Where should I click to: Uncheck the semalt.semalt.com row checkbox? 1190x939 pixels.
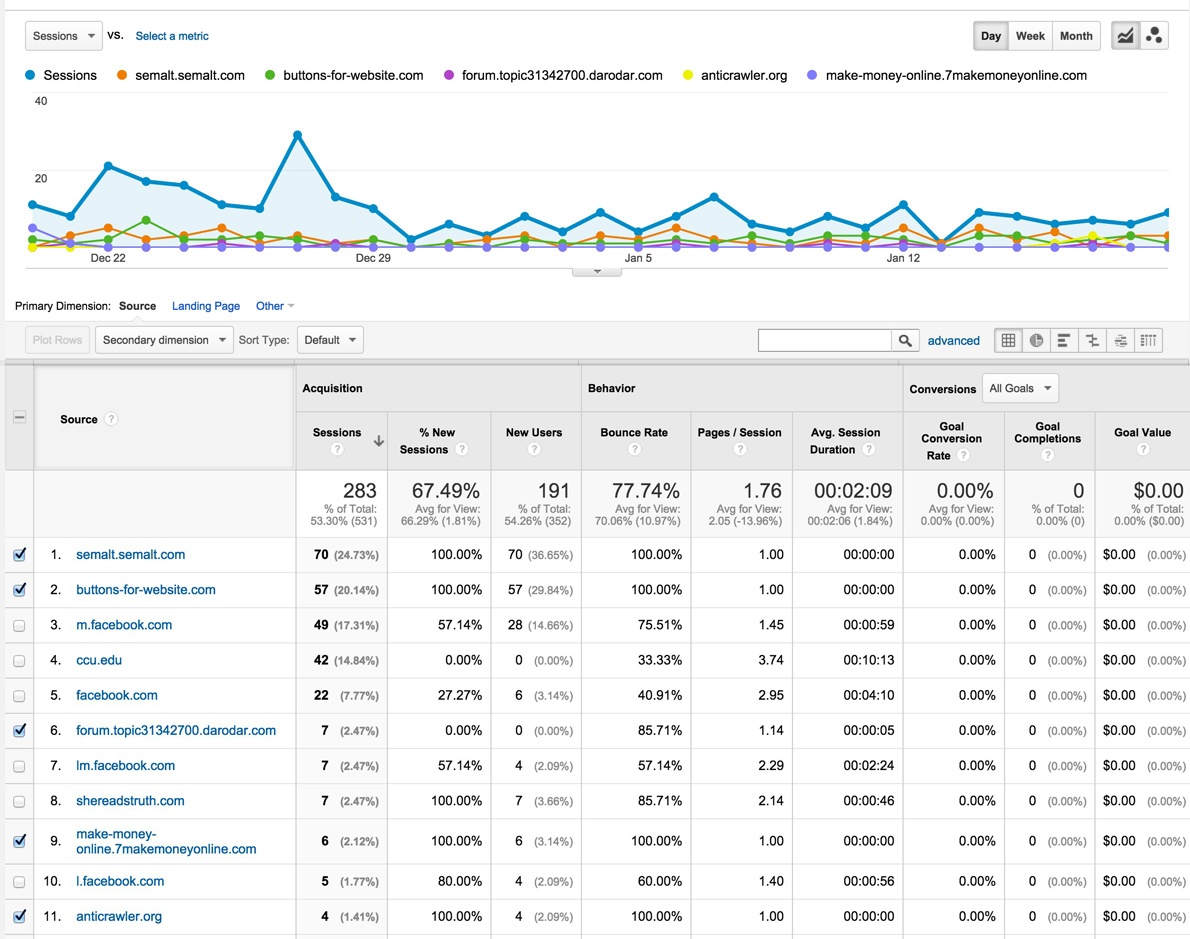(x=19, y=555)
